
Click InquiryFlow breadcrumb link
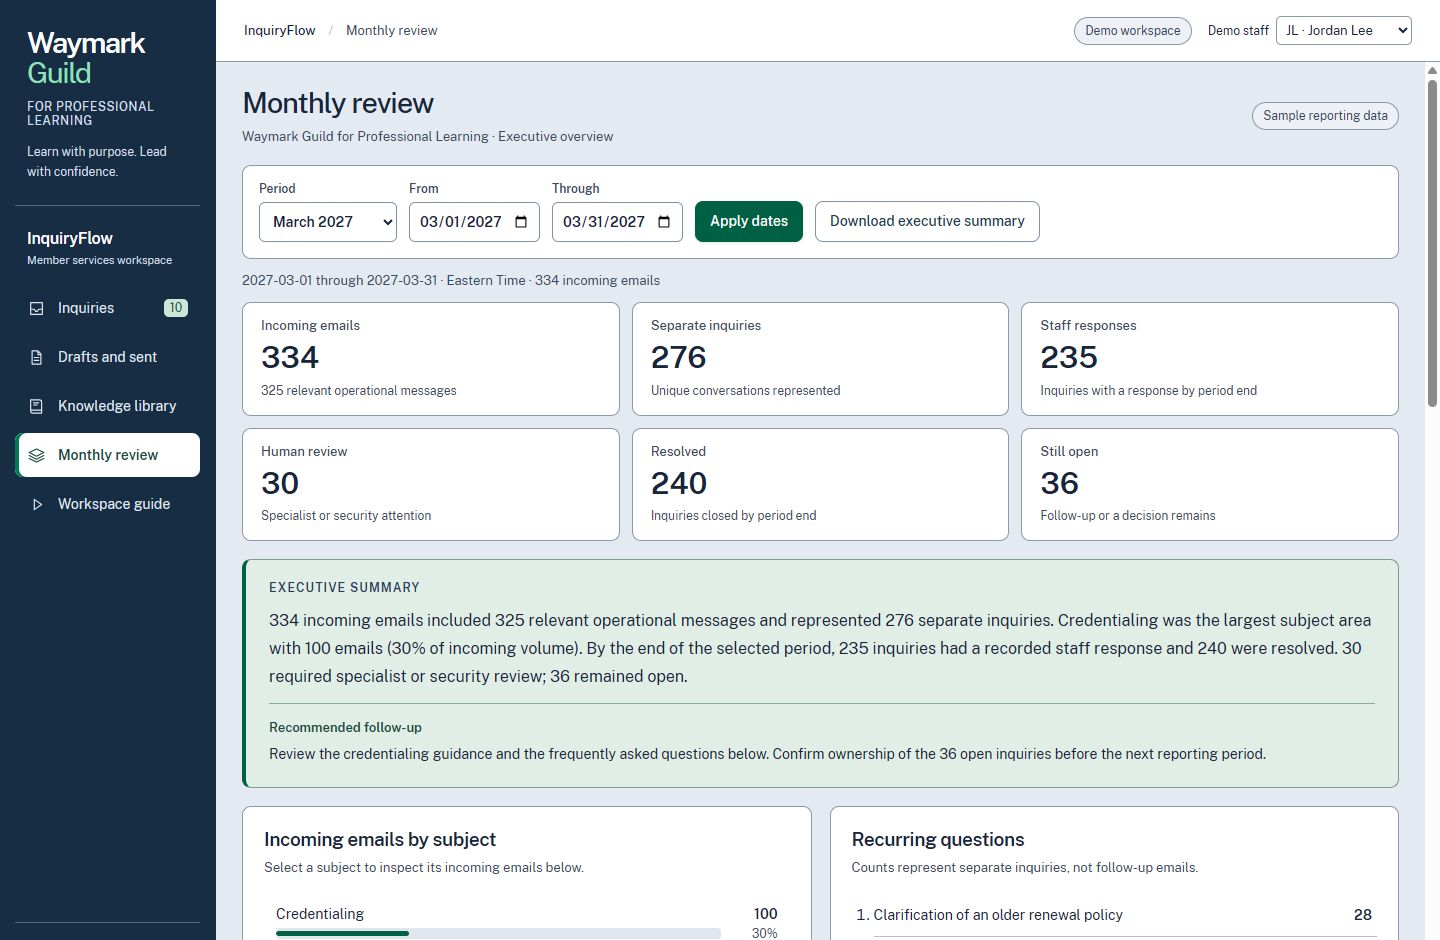point(280,31)
